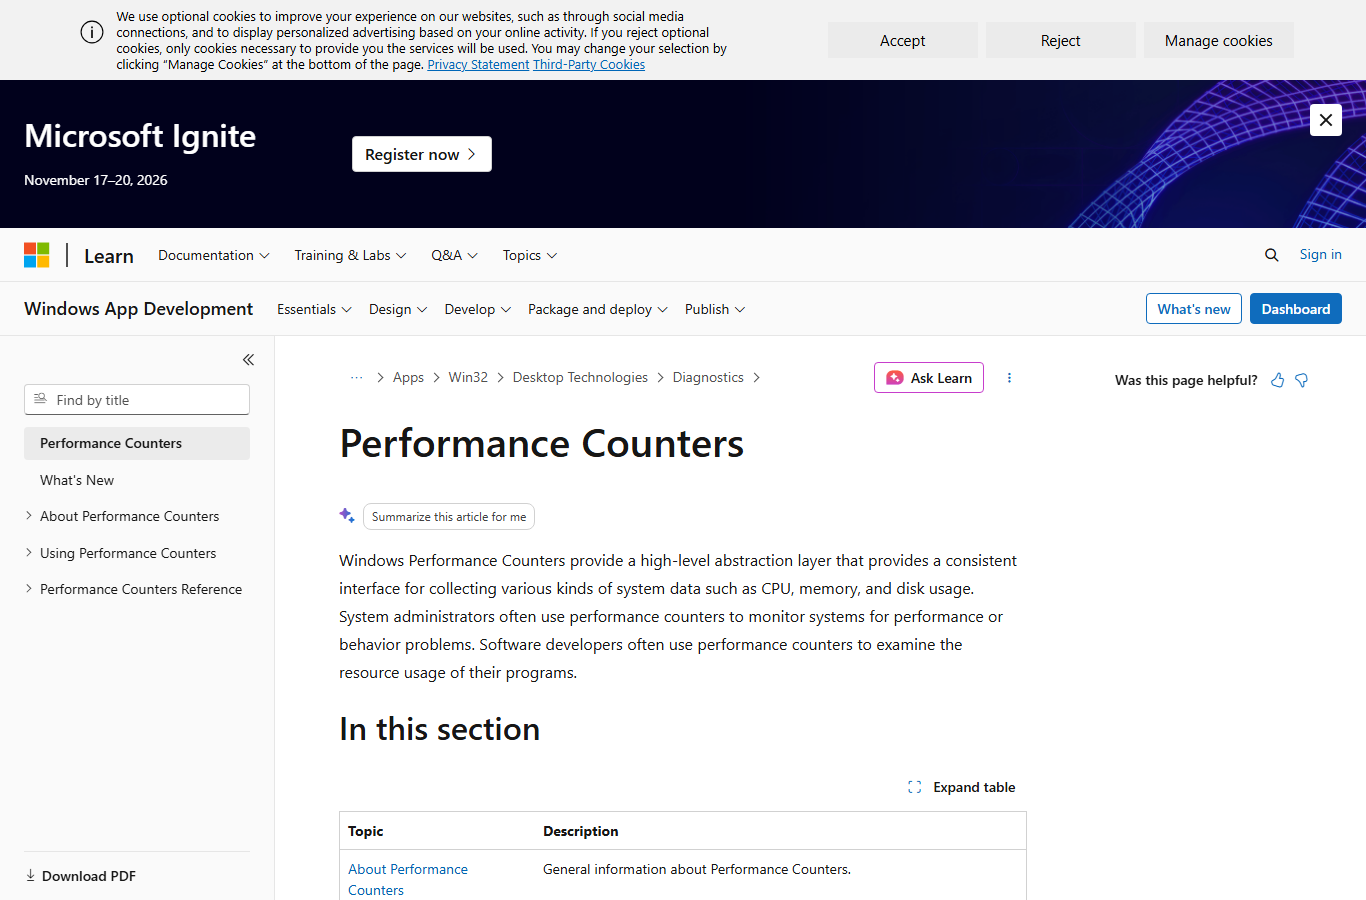Click the Expand table icon

coord(914,787)
